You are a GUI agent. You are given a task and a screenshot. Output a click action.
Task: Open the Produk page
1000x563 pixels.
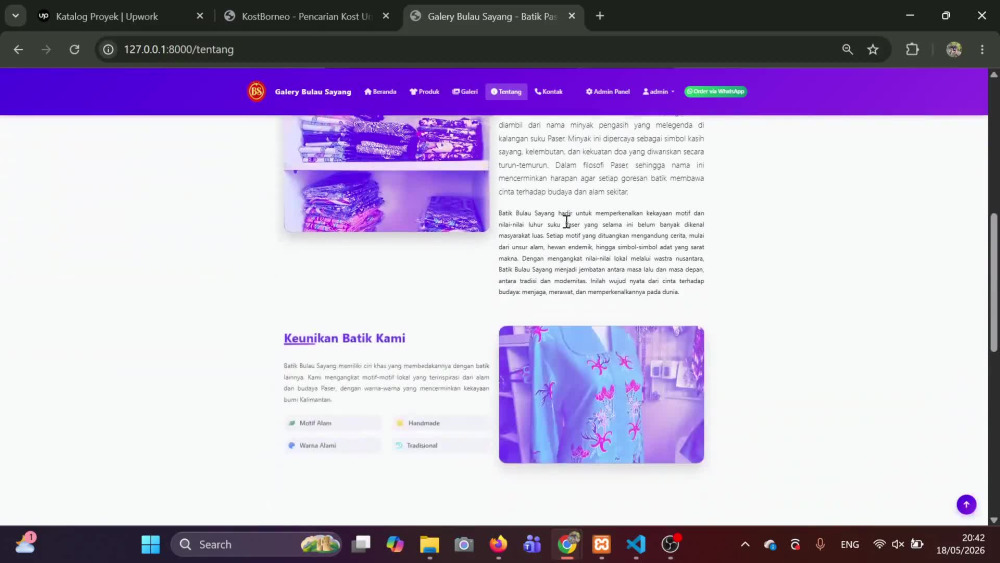(x=425, y=92)
